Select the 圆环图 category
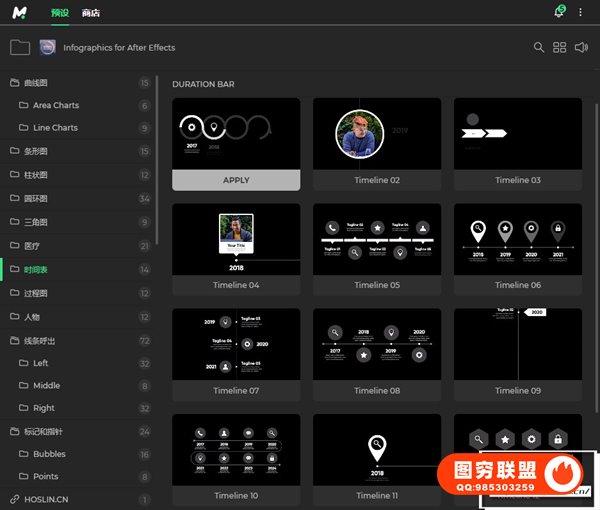 tap(36, 198)
